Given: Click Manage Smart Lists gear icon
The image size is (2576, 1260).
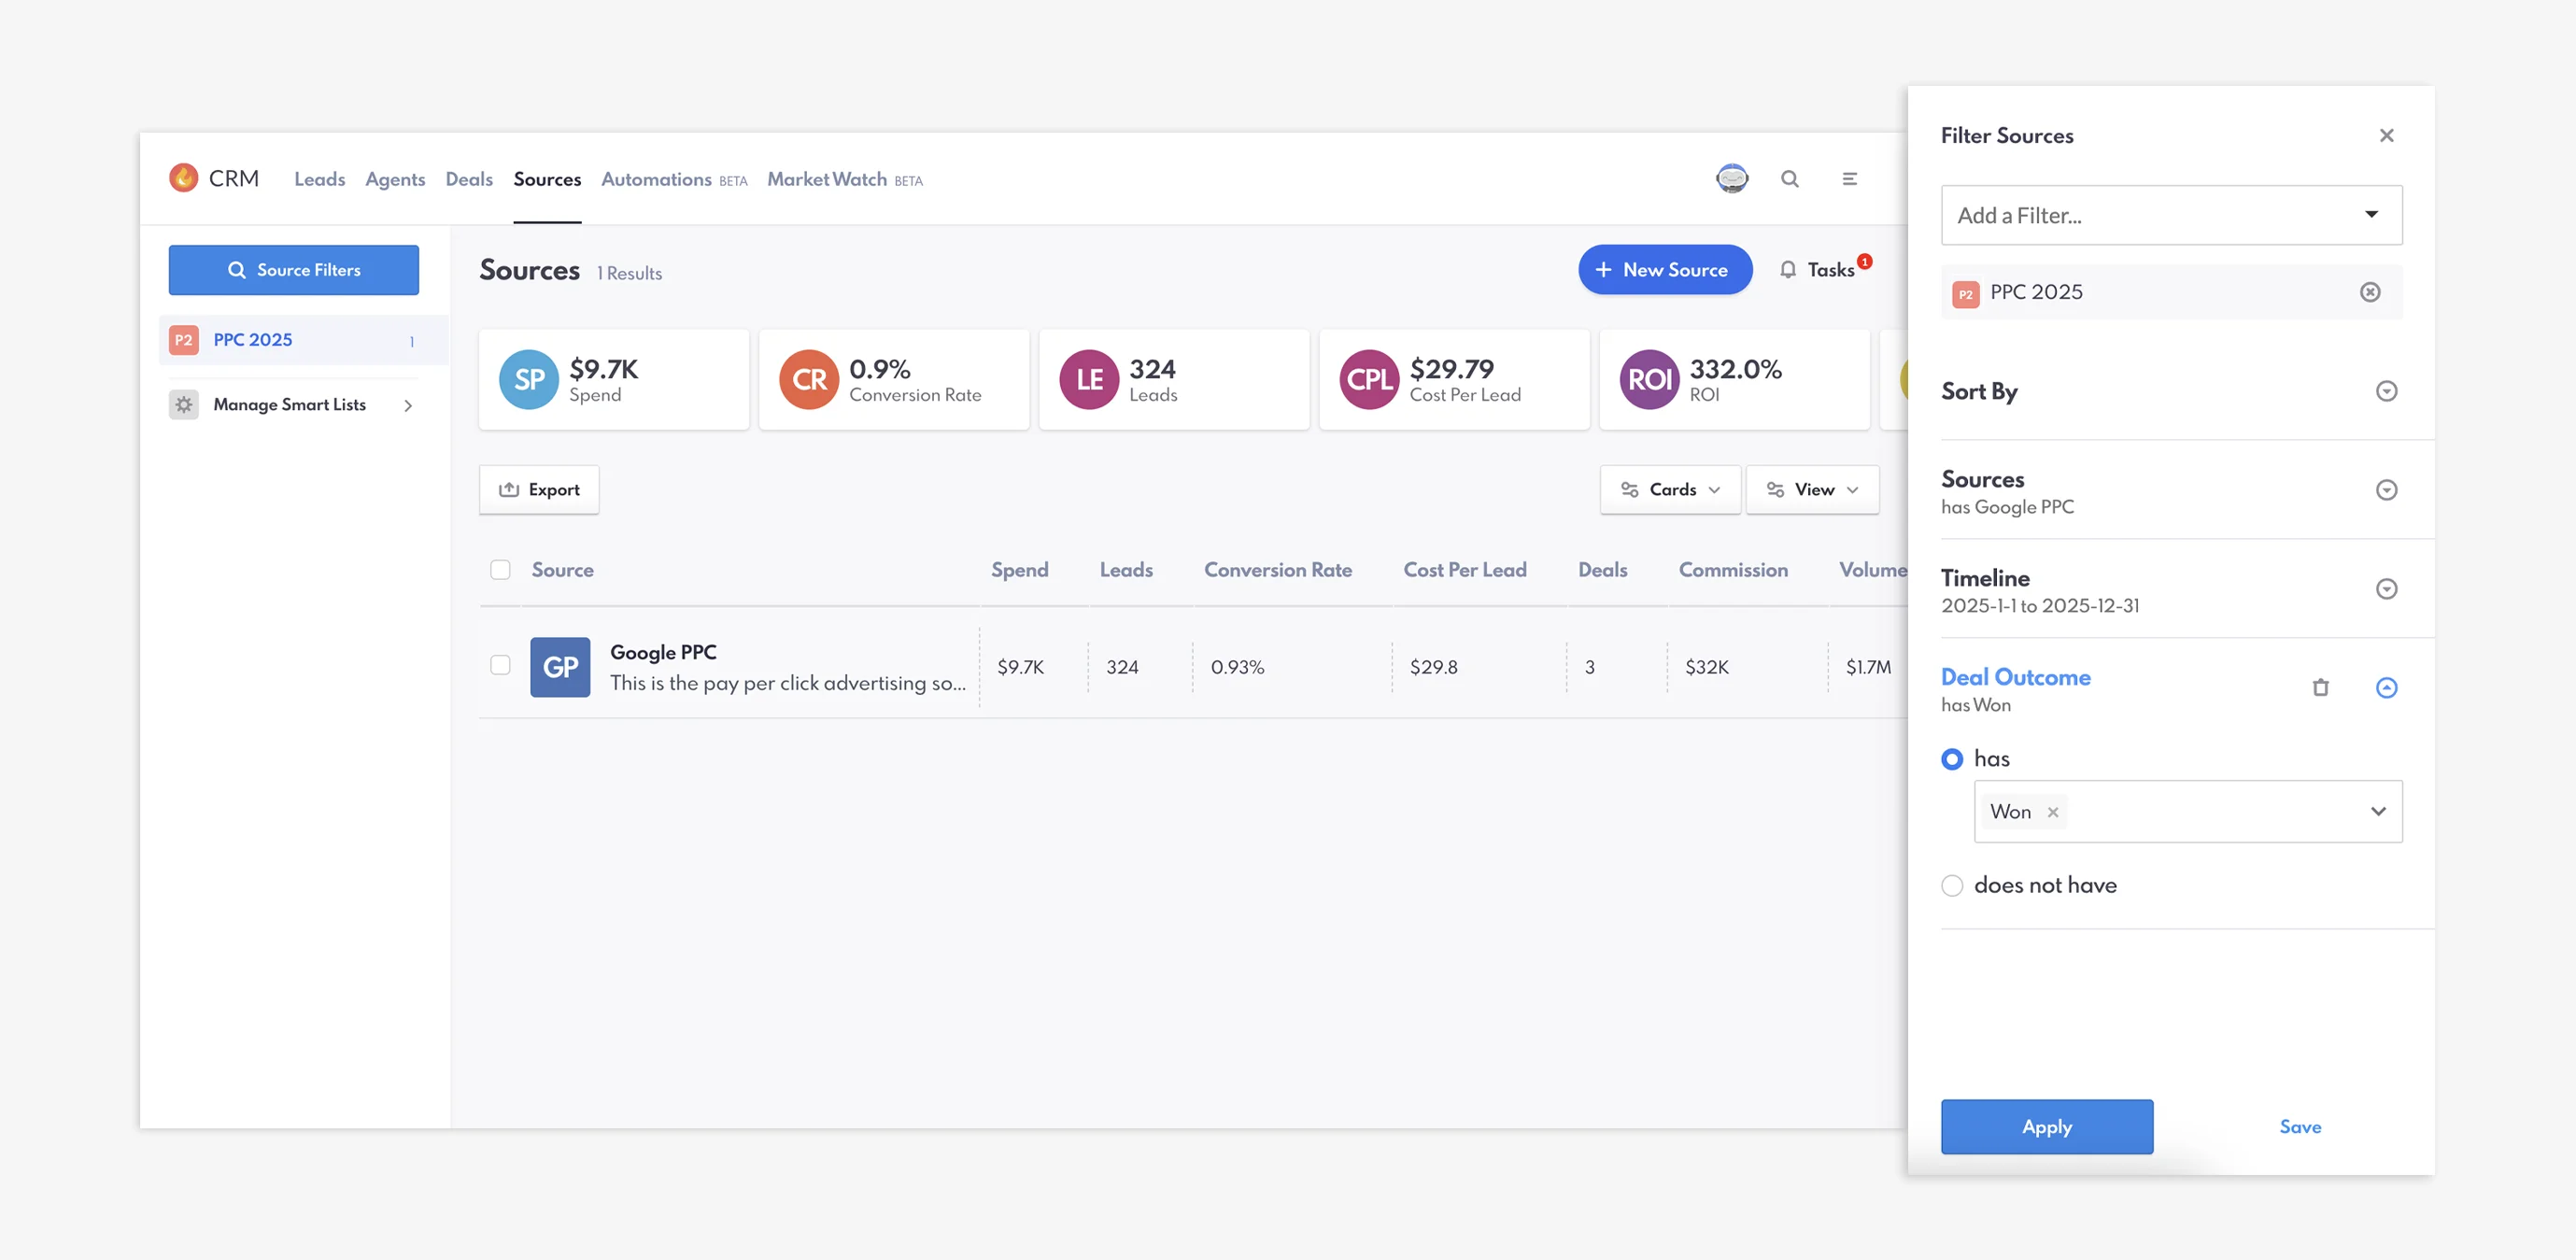Looking at the screenshot, I should pos(184,405).
